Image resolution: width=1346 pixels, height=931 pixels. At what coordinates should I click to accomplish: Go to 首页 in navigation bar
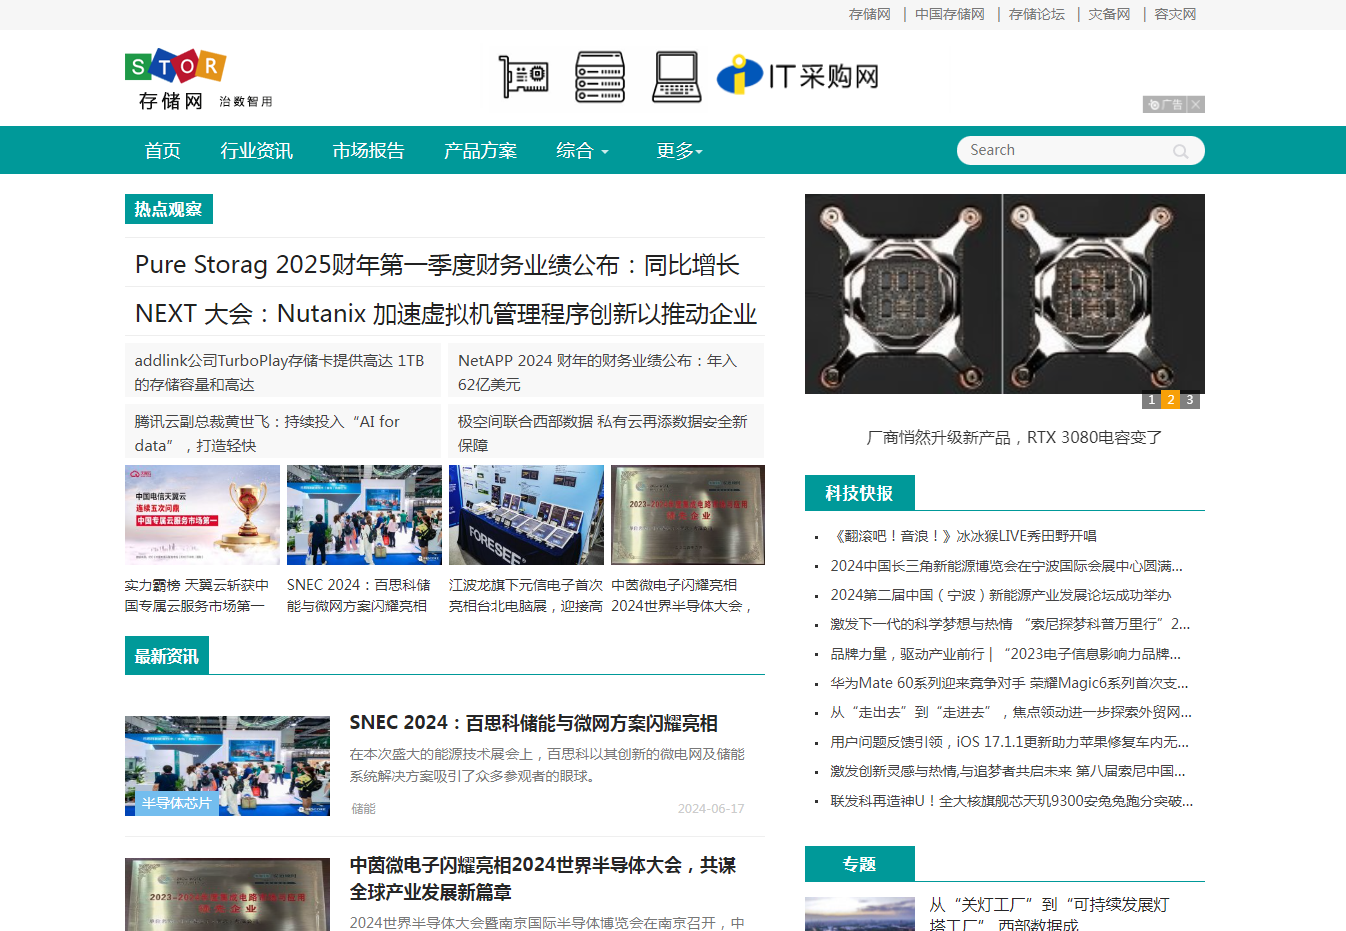[x=163, y=150]
